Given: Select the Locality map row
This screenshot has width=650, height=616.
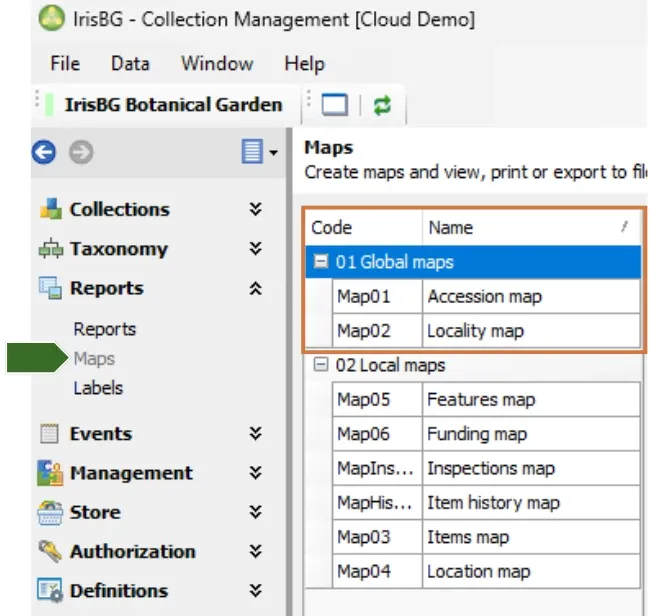Looking at the screenshot, I should [486, 331].
